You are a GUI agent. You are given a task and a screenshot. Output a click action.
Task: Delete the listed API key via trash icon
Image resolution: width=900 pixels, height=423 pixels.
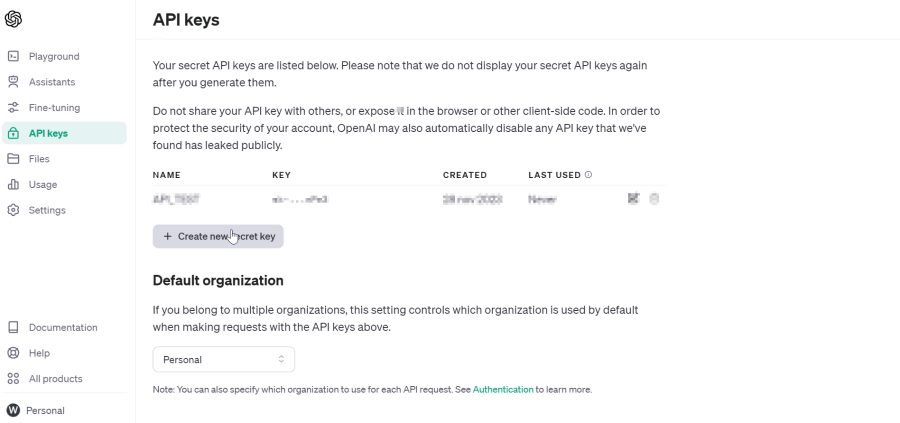pyautogui.click(x=654, y=199)
